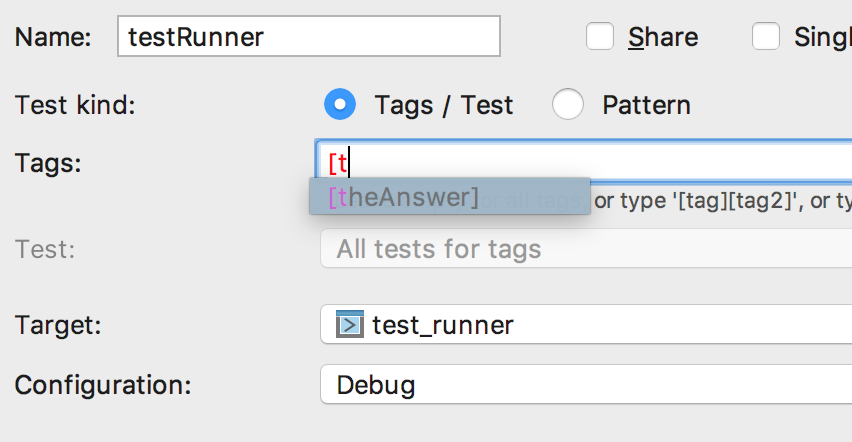Enable the Share checkbox

pyautogui.click(x=600, y=37)
